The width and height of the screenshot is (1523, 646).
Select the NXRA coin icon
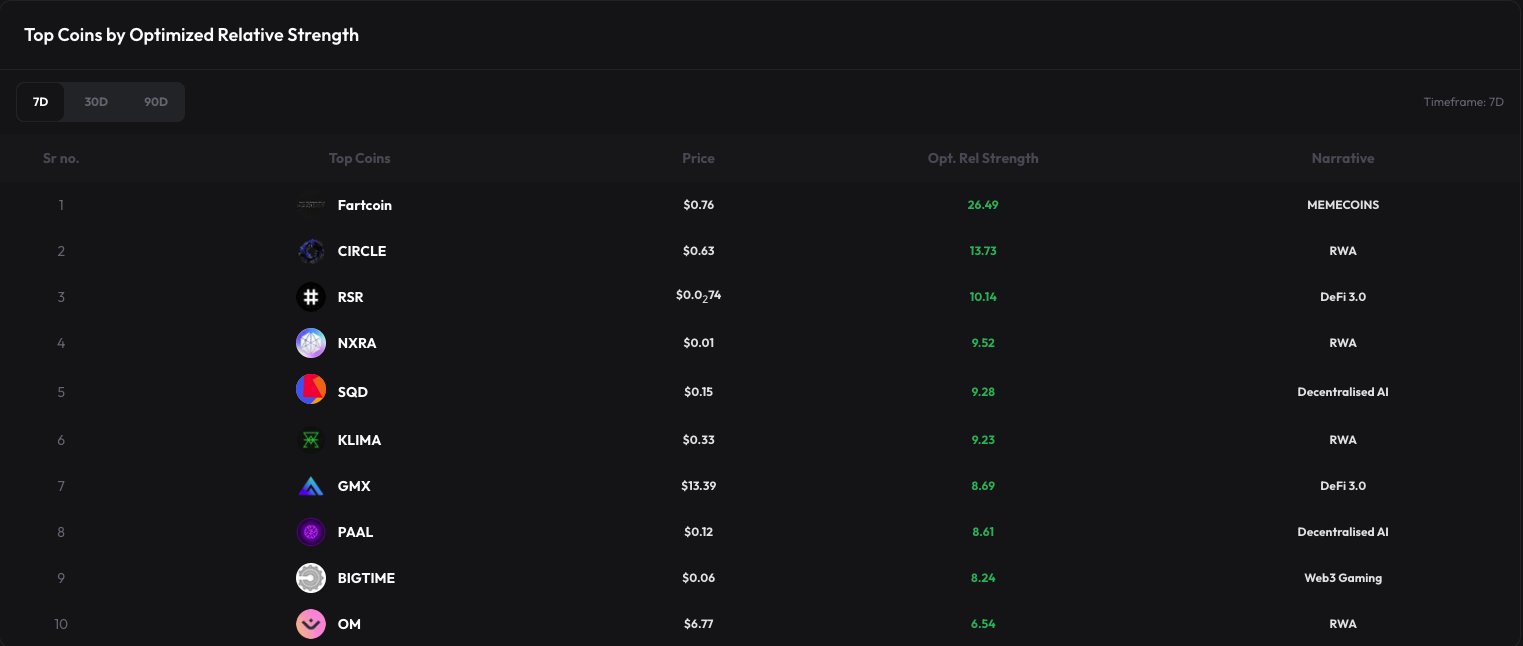pos(311,343)
